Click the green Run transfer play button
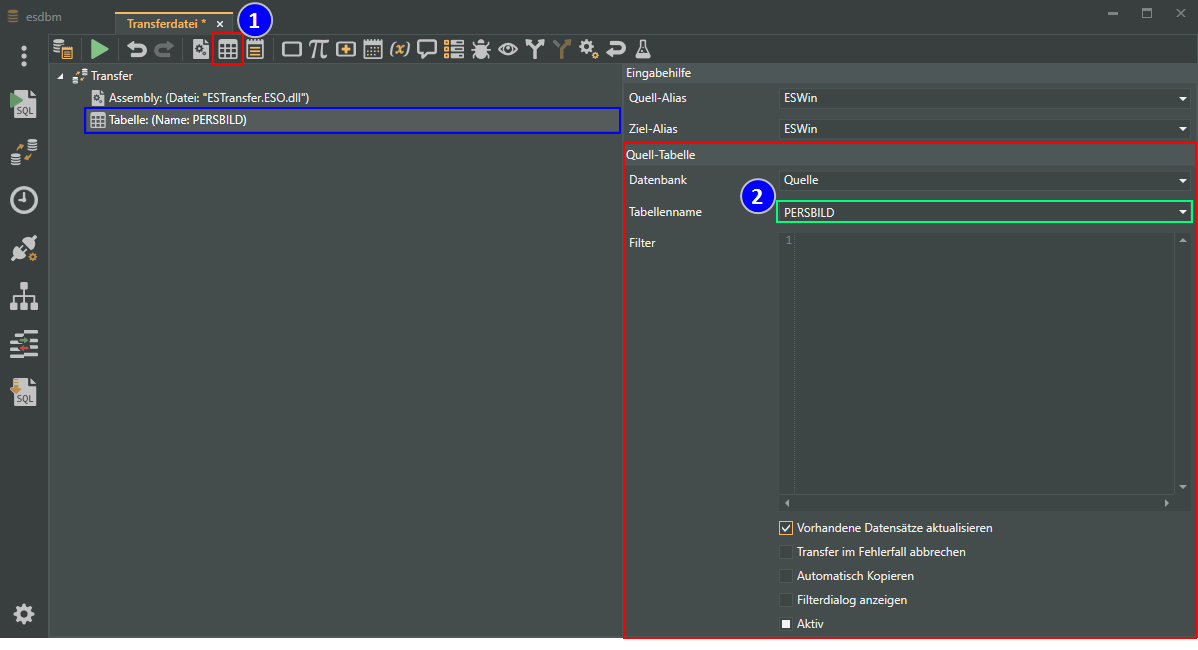The width and height of the screenshot is (1198, 650). pyautogui.click(x=99, y=48)
